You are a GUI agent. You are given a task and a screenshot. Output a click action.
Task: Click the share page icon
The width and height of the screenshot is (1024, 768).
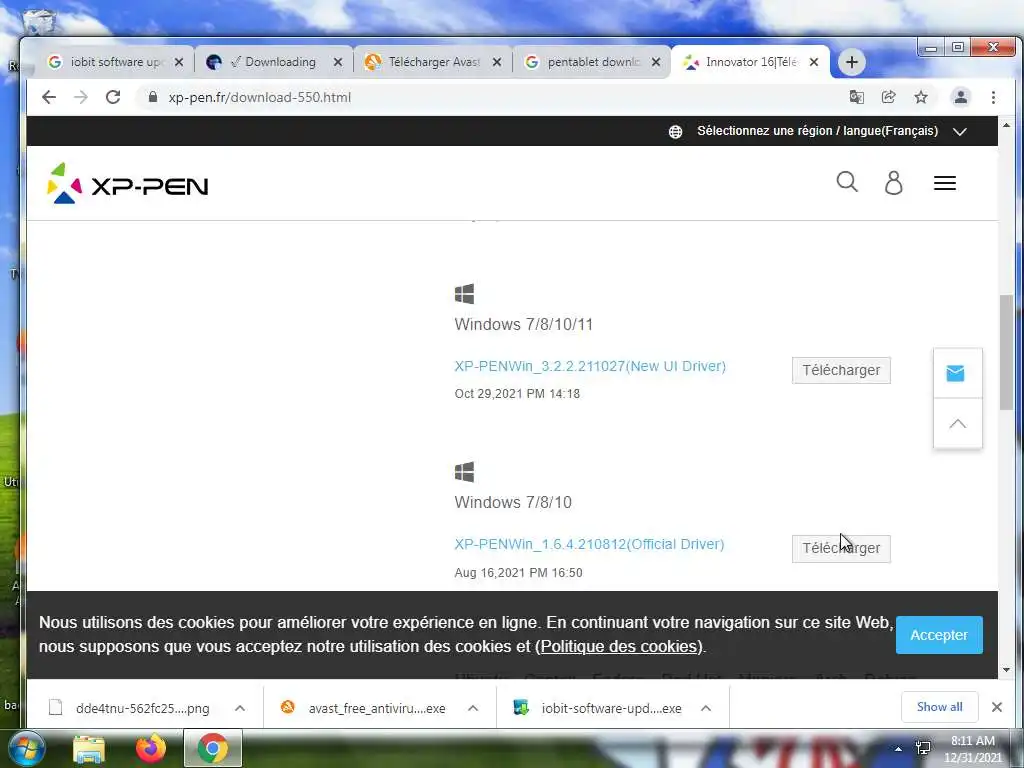tap(888, 97)
